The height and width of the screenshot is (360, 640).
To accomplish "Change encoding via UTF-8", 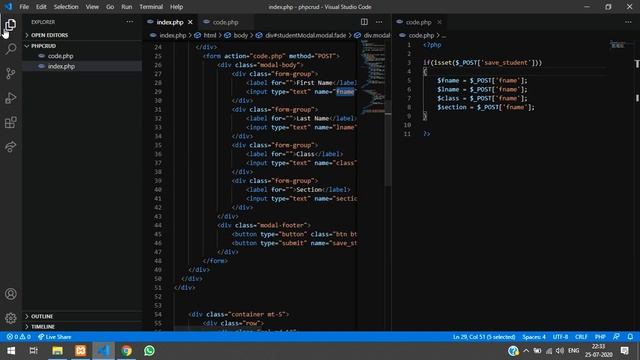I will click(x=560, y=337).
